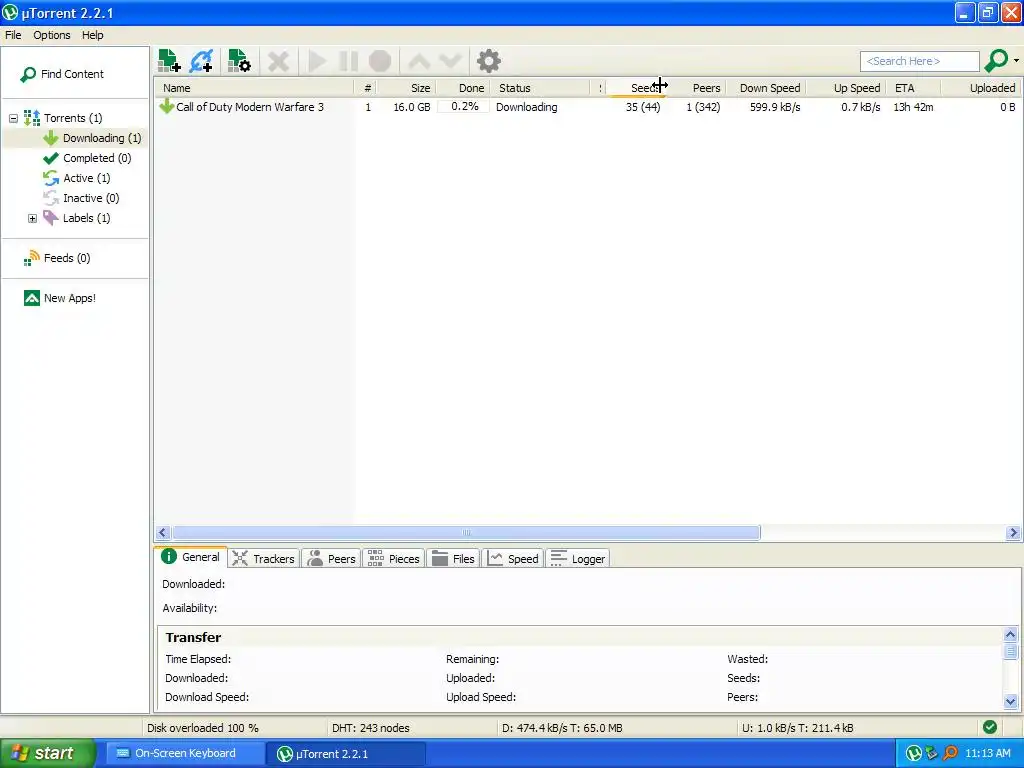Open the File menu

[13, 35]
